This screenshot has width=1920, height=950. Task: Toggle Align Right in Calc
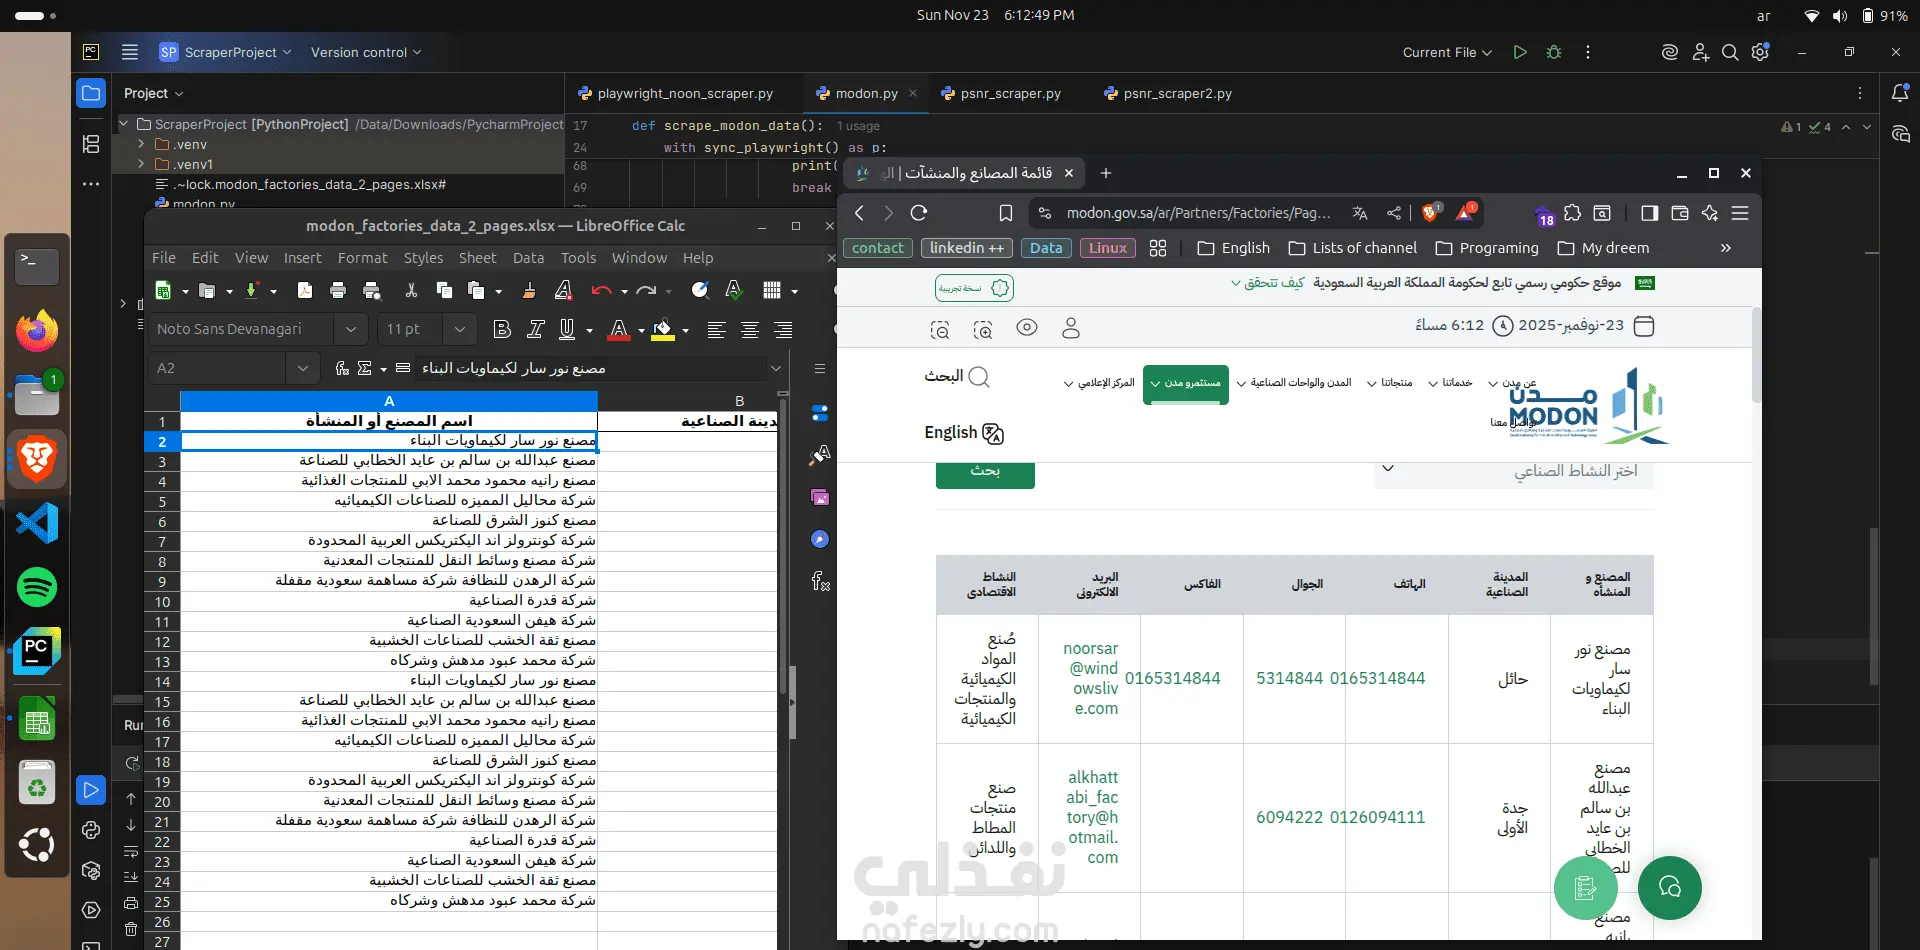(x=783, y=329)
